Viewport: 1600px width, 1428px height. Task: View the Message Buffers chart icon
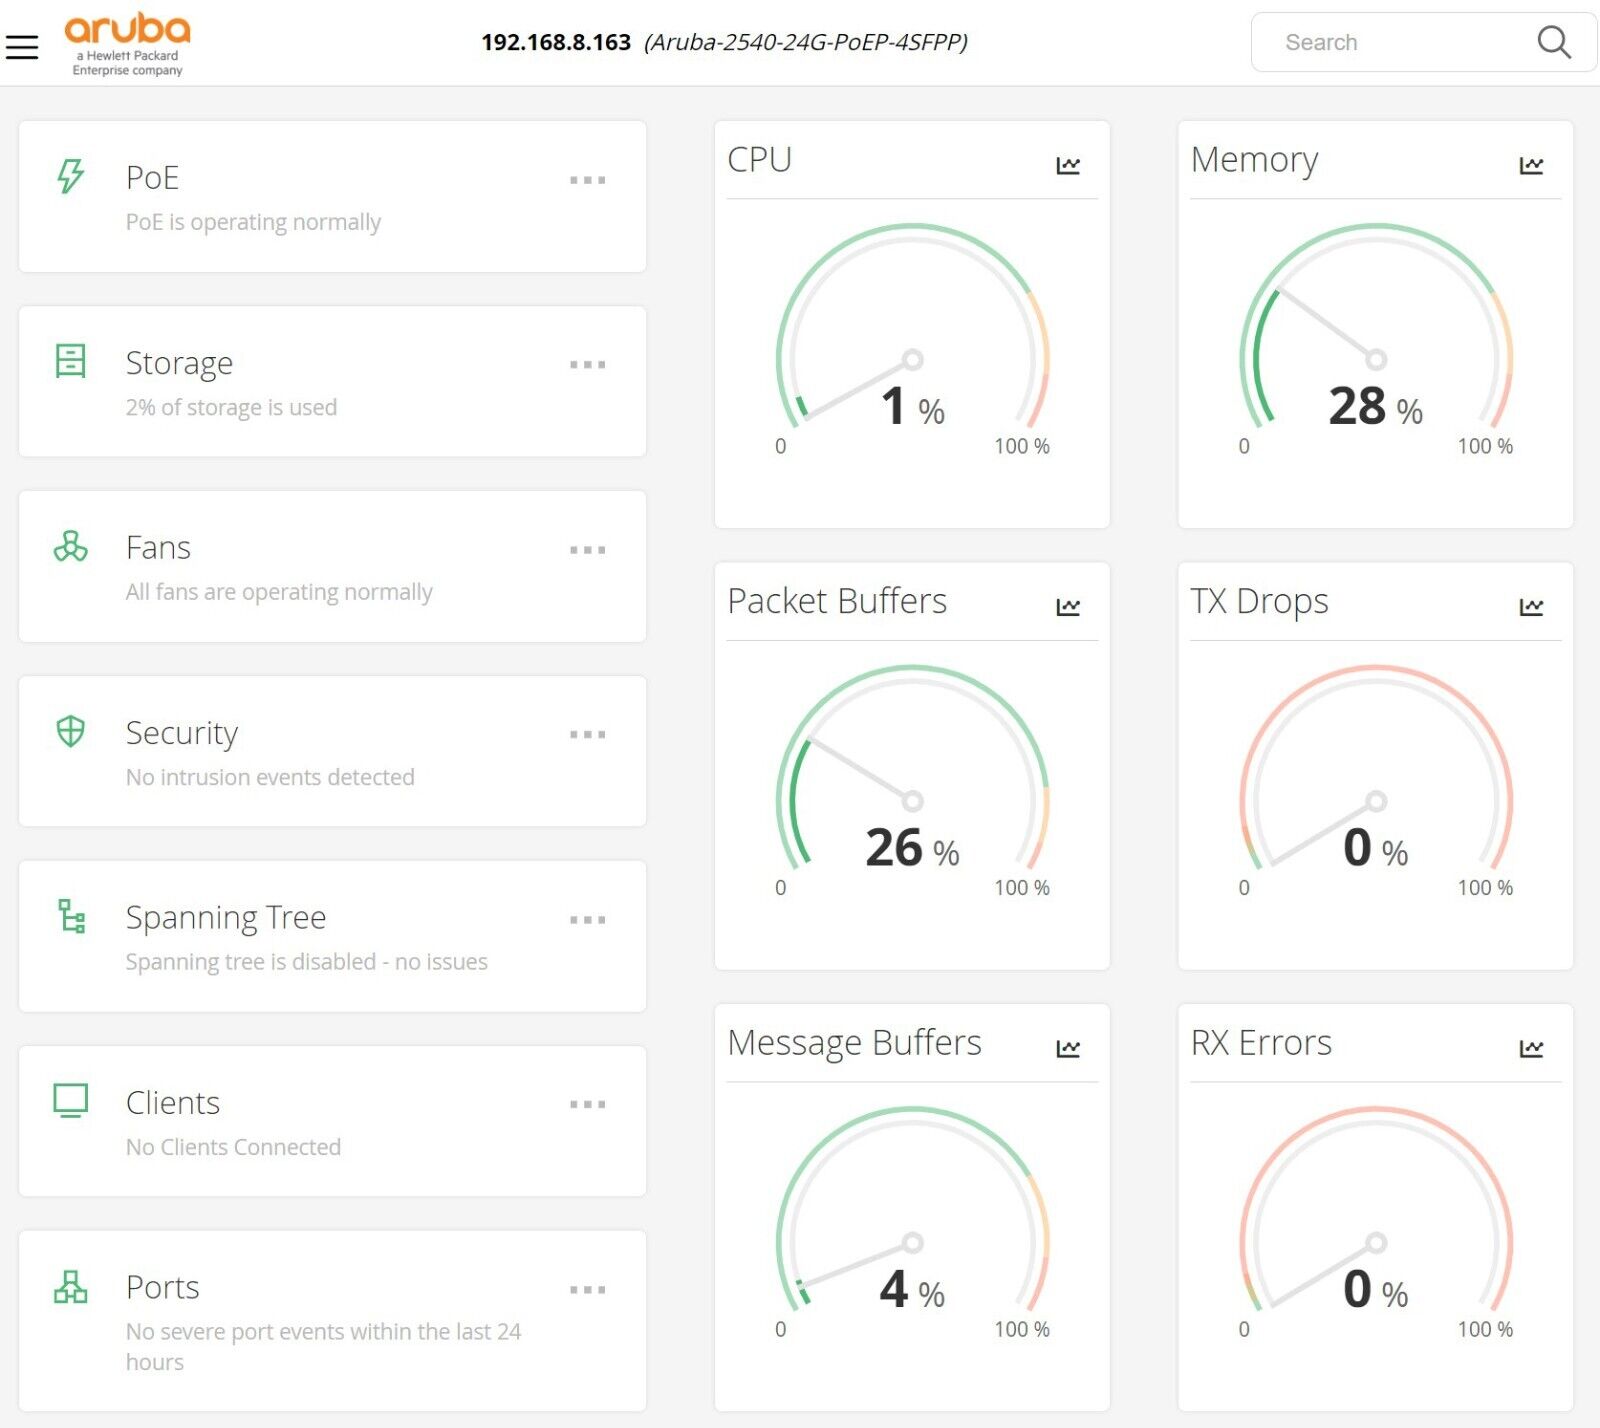coord(1068,1048)
